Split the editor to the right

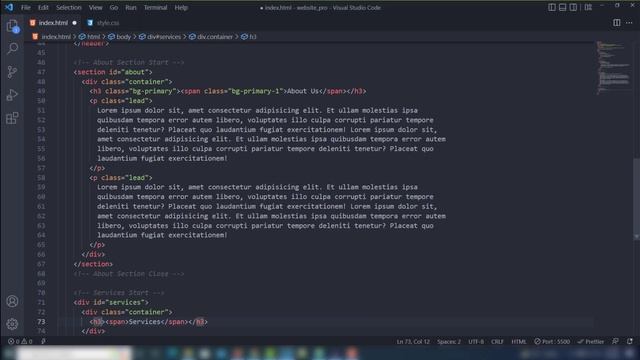(x=617, y=23)
